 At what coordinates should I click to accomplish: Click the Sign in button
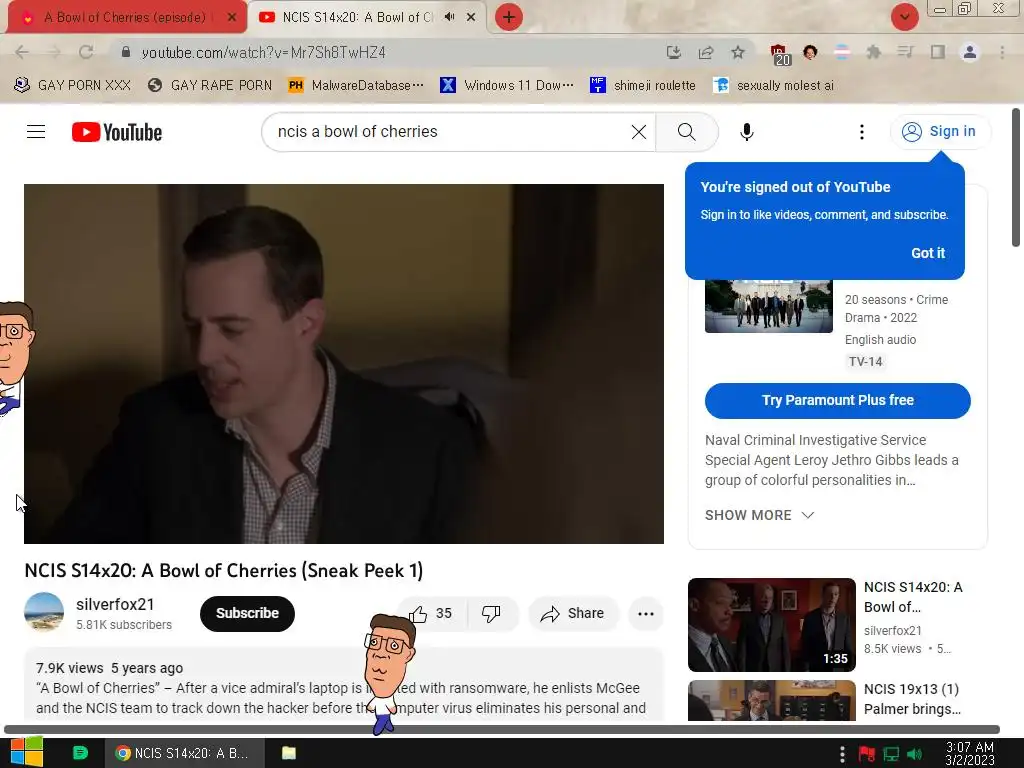pos(940,132)
